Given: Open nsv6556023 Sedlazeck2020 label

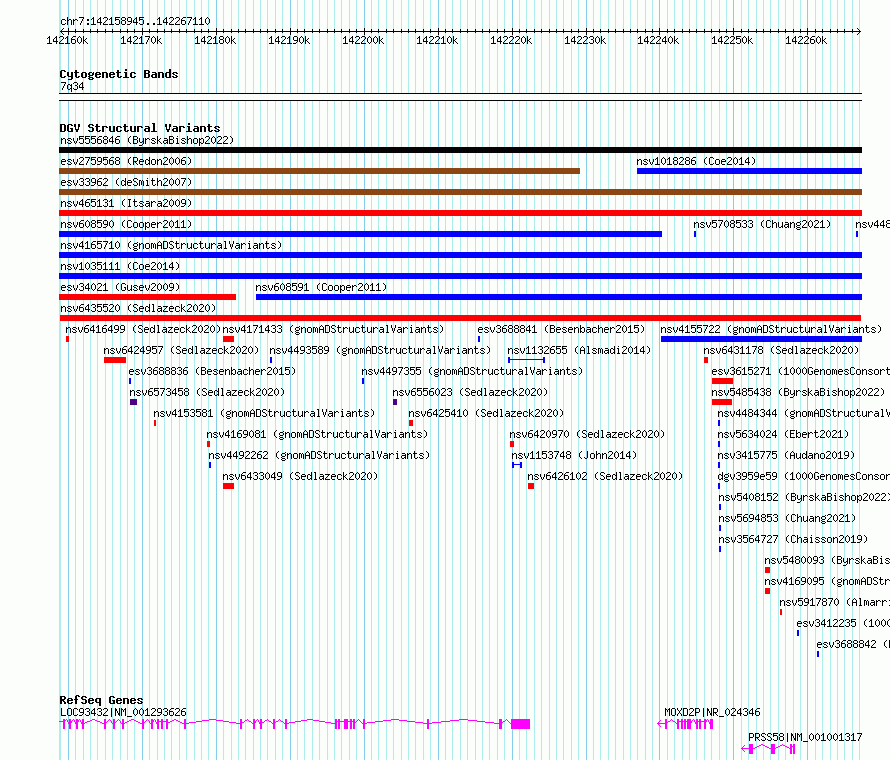Looking at the screenshot, I should [470, 392].
